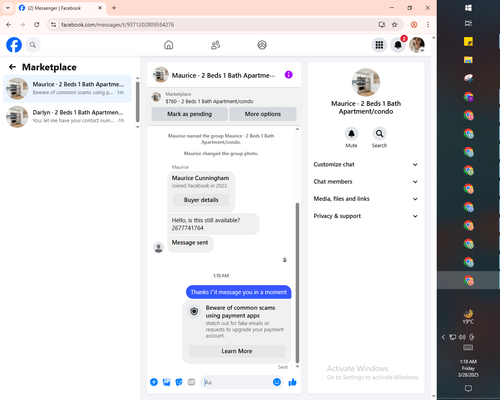Choose a GIF with the GIF icon
500x400 pixels.
pyautogui.click(x=191, y=382)
